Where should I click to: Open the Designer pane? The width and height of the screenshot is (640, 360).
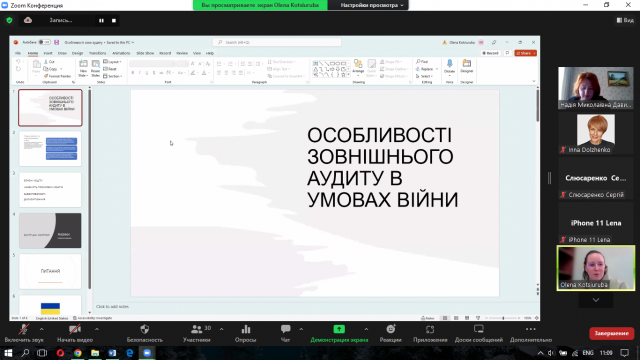[x=467, y=66]
